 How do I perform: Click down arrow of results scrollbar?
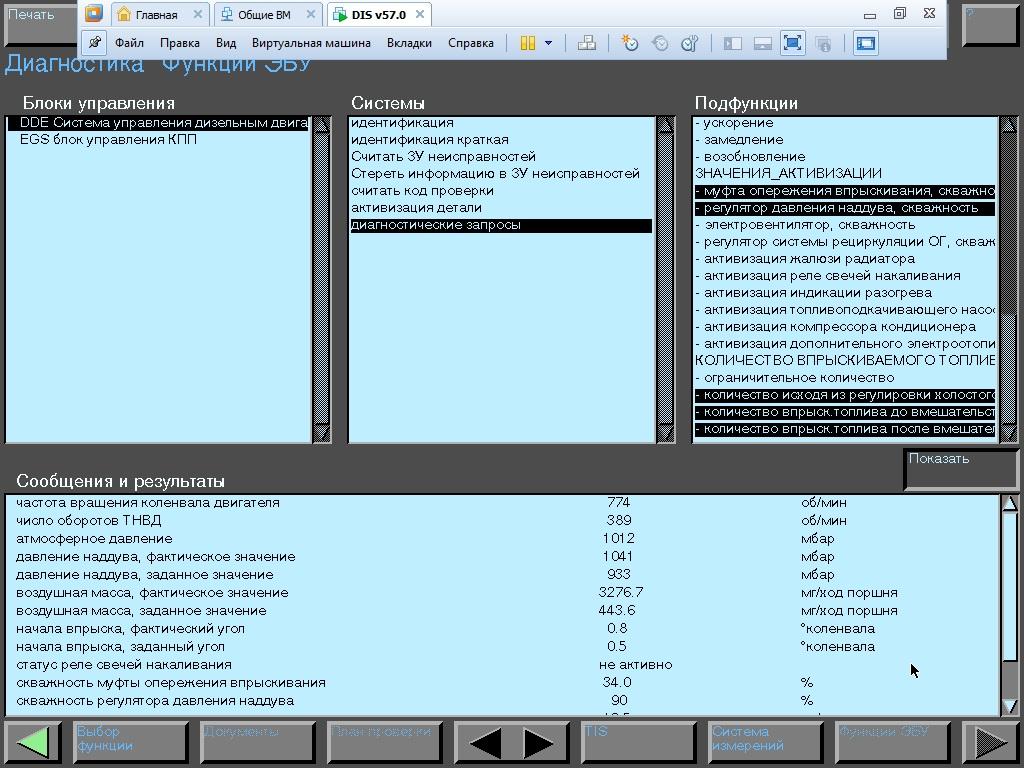tap(1010, 706)
